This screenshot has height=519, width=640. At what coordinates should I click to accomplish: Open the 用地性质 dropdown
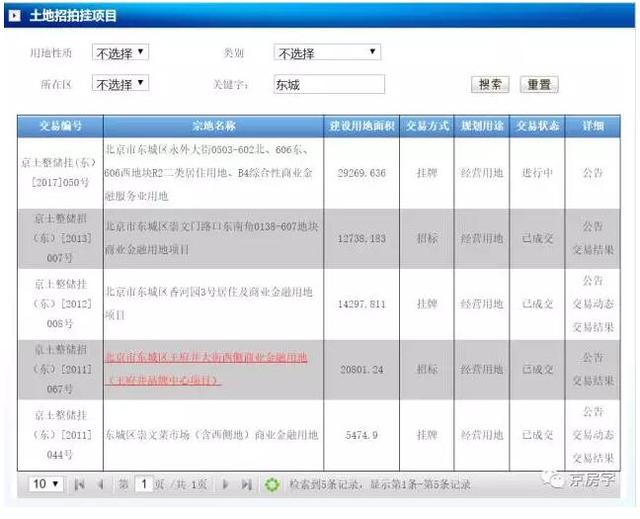point(120,53)
